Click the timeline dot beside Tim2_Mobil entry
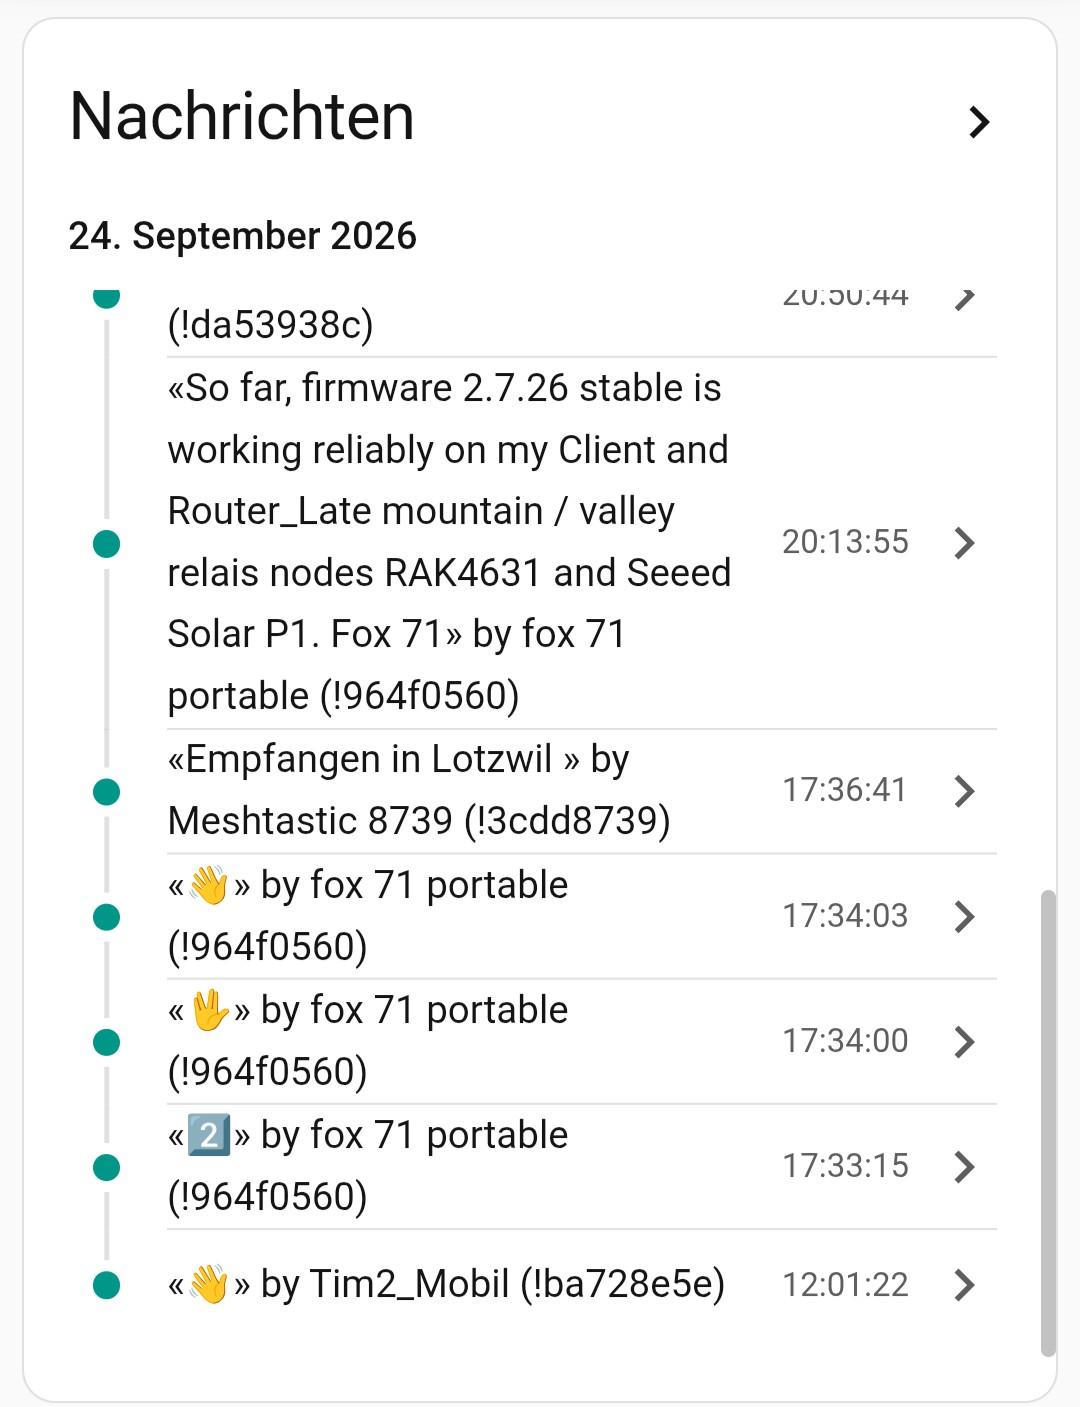1080x1407 pixels. [x=106, y=1285]
